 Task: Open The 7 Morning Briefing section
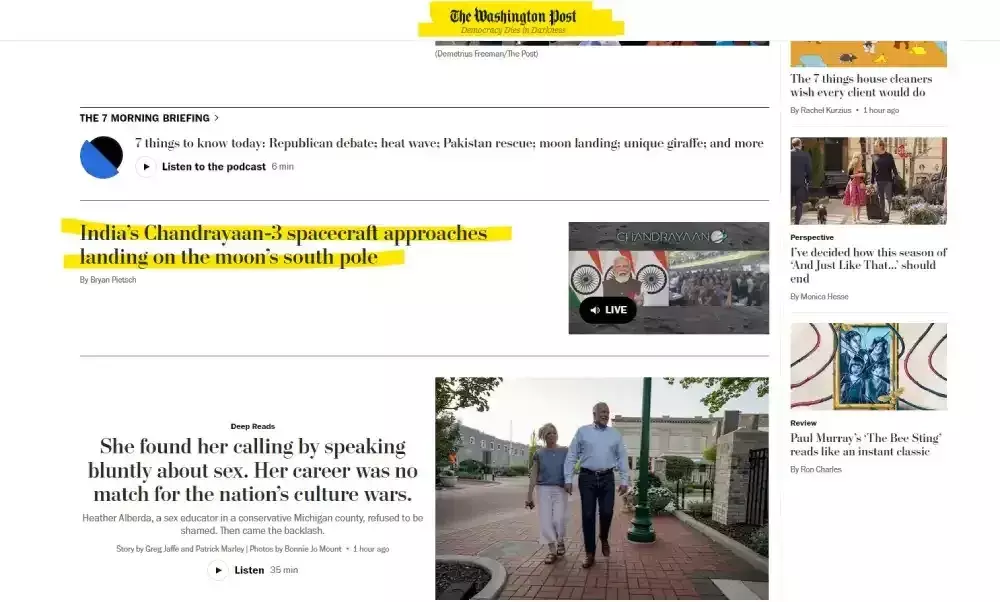[145, 118]
